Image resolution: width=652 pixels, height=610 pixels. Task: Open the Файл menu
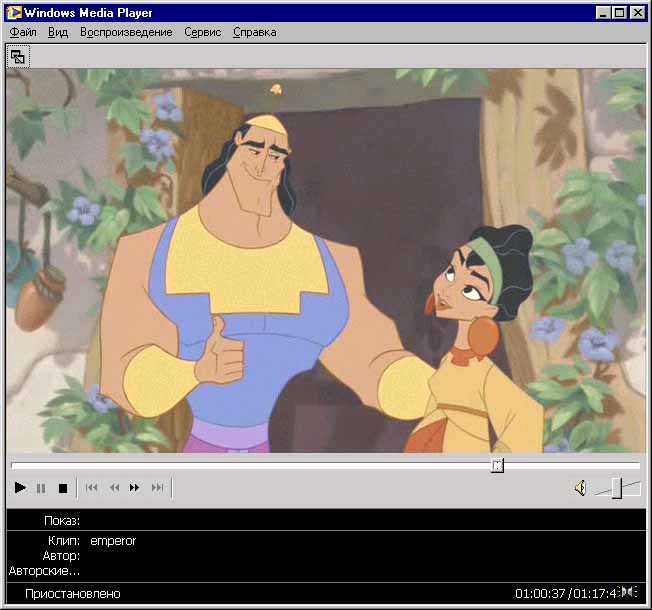click(x=23, y=32)
